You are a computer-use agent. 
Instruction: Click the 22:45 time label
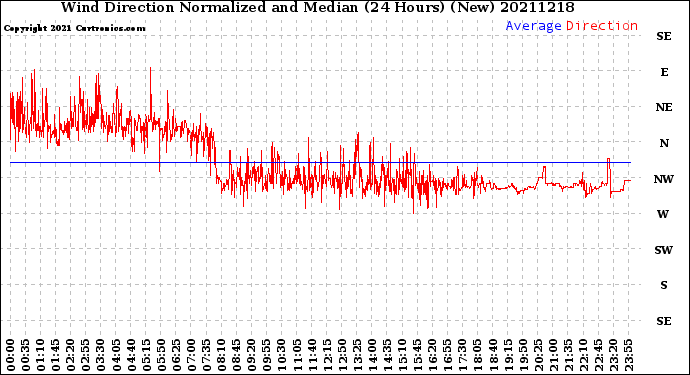click(598, 355)
